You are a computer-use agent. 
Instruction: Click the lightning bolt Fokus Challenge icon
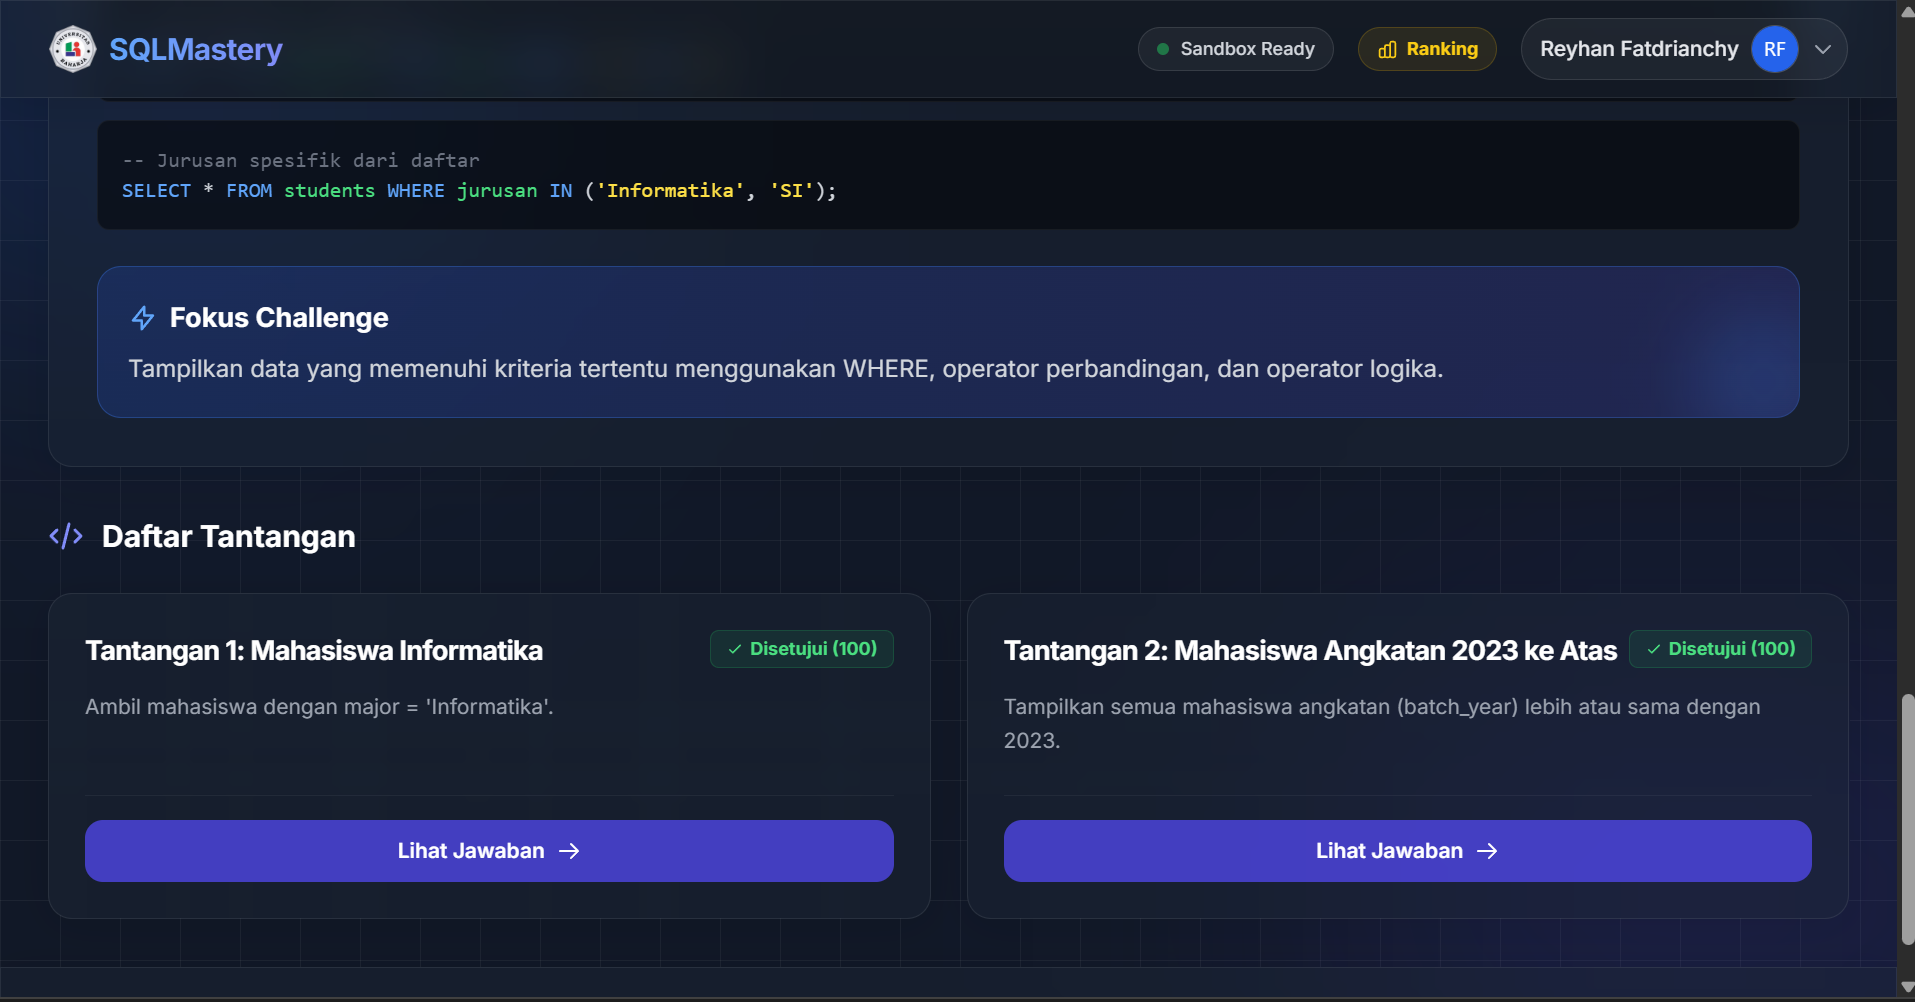143,318
